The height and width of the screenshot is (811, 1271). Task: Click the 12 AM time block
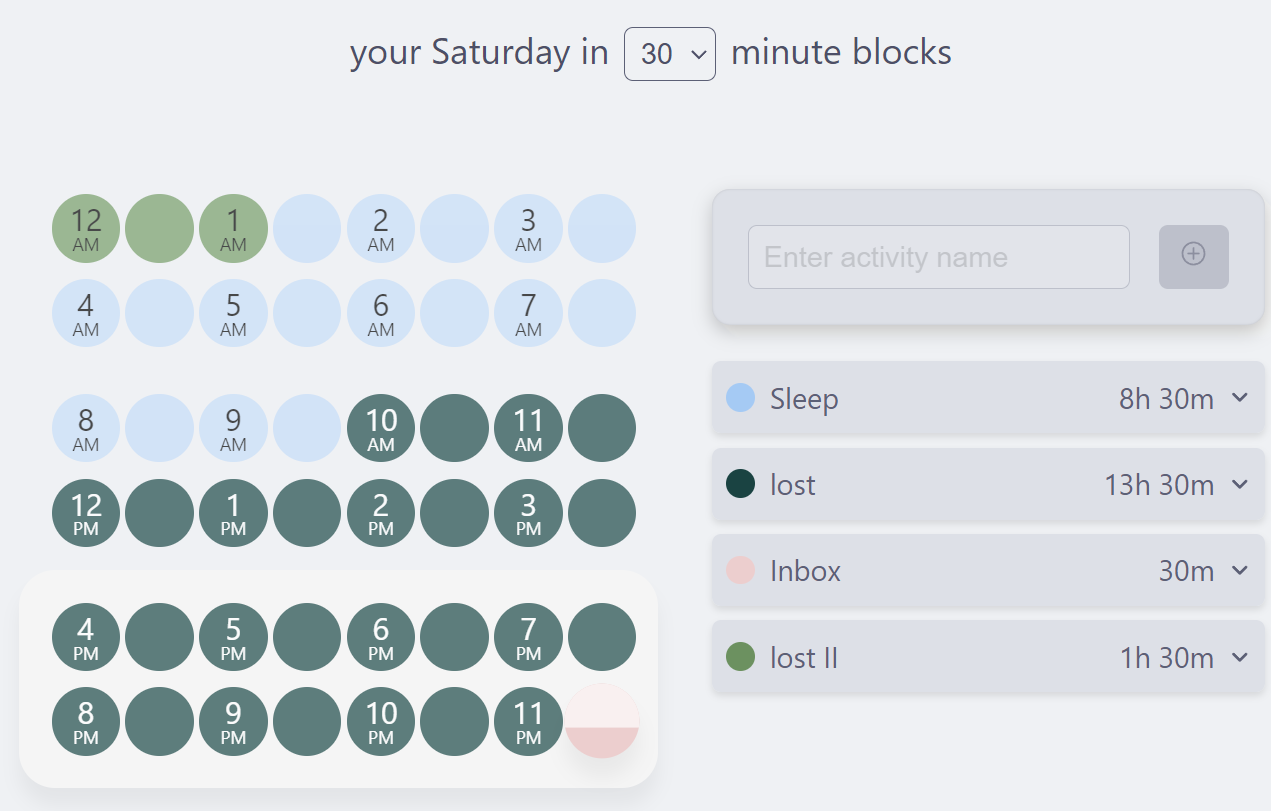coord(86,228)
